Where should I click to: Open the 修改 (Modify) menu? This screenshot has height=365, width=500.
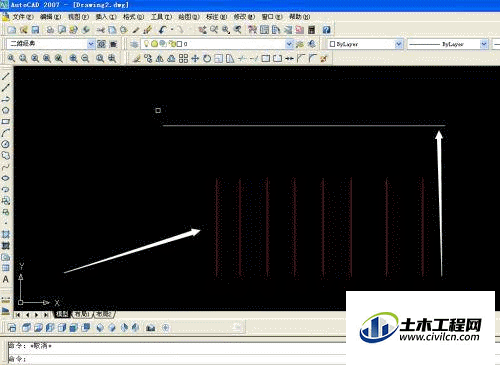click(x=244, y=17)
